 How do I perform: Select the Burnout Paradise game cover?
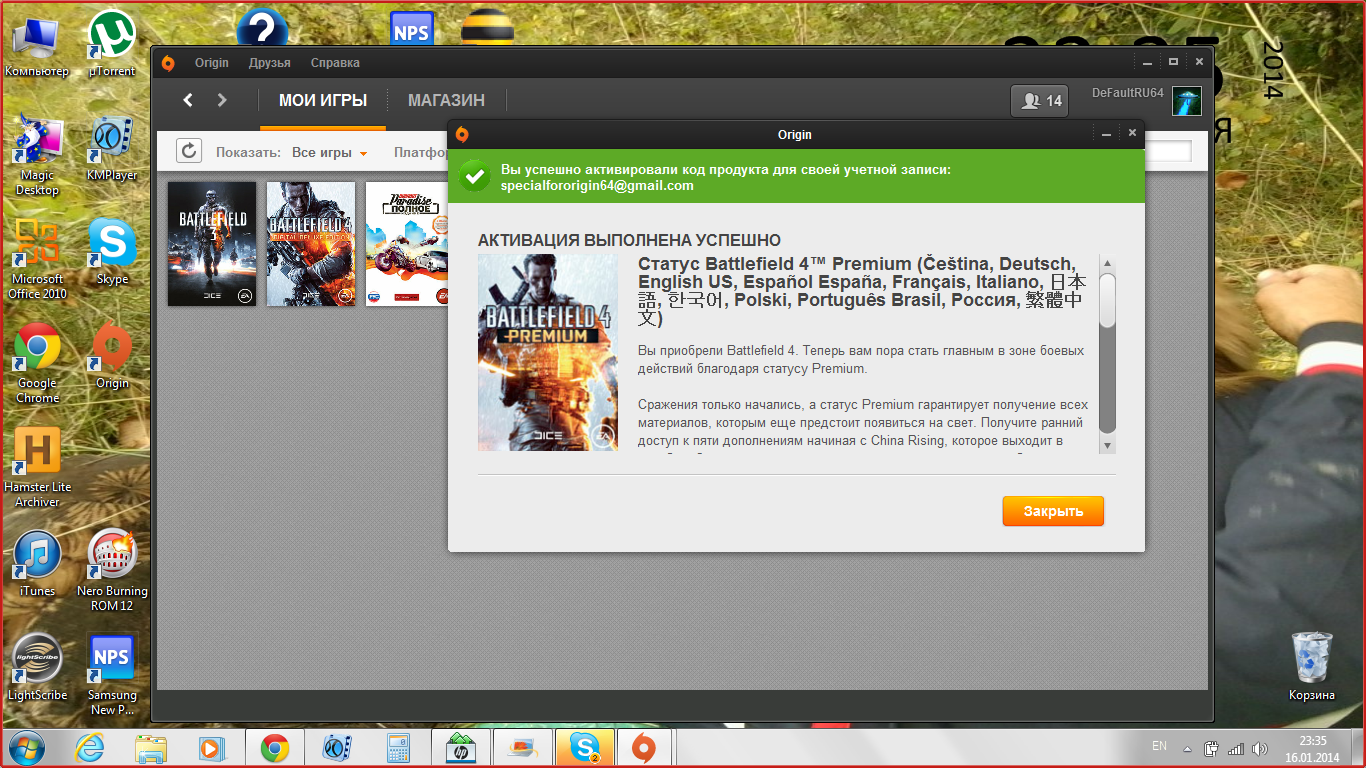(406, 243)
